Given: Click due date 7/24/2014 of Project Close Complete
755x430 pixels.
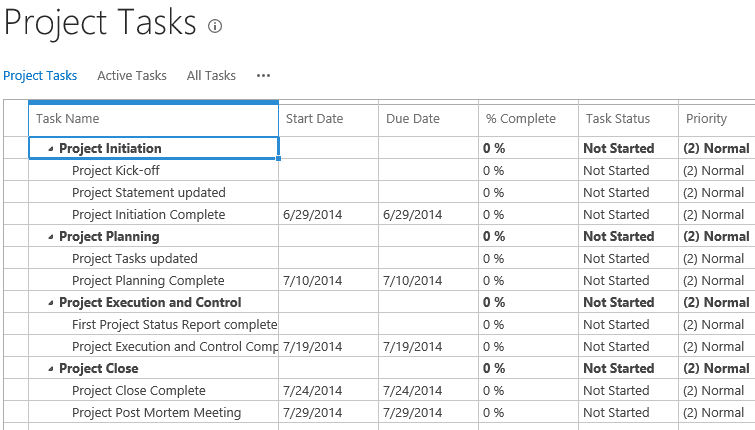Looking at the screenshot, I should 429,391.
